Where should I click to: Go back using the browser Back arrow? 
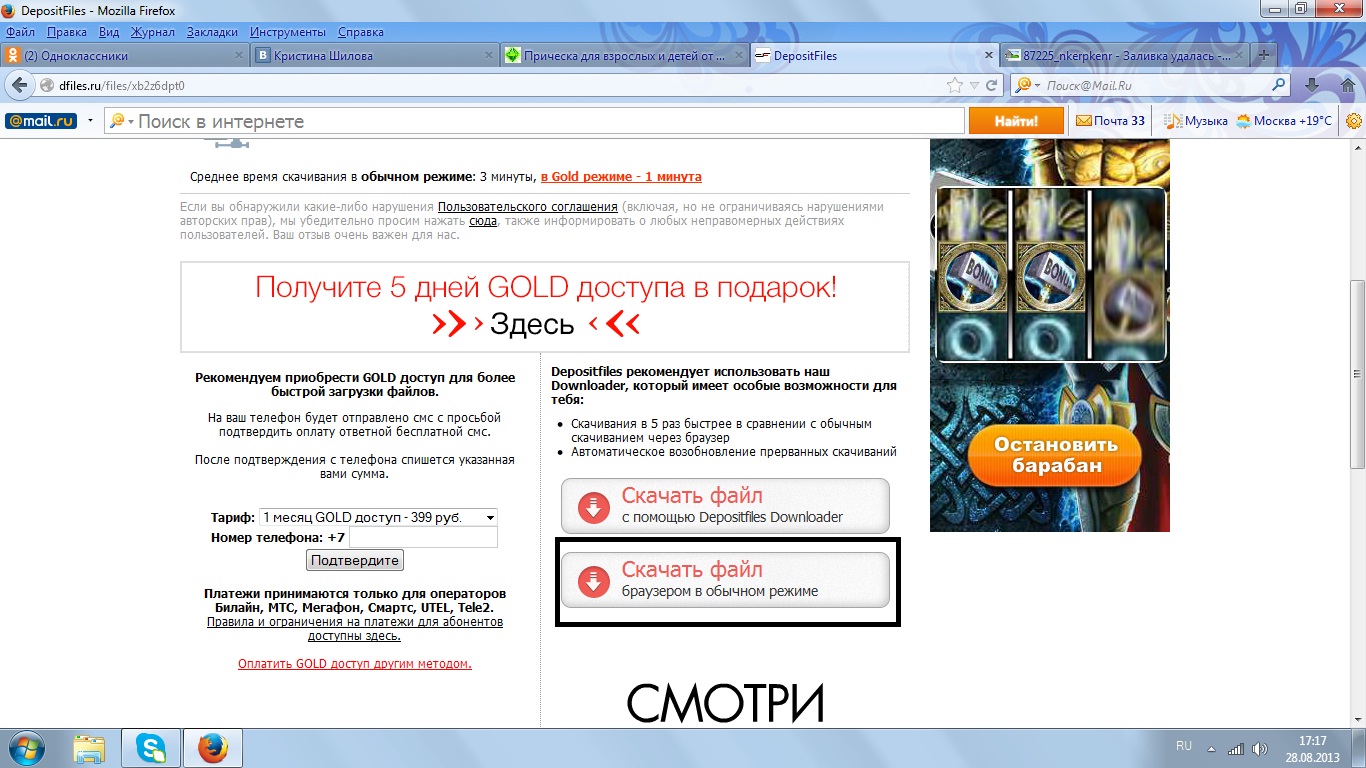20,85
